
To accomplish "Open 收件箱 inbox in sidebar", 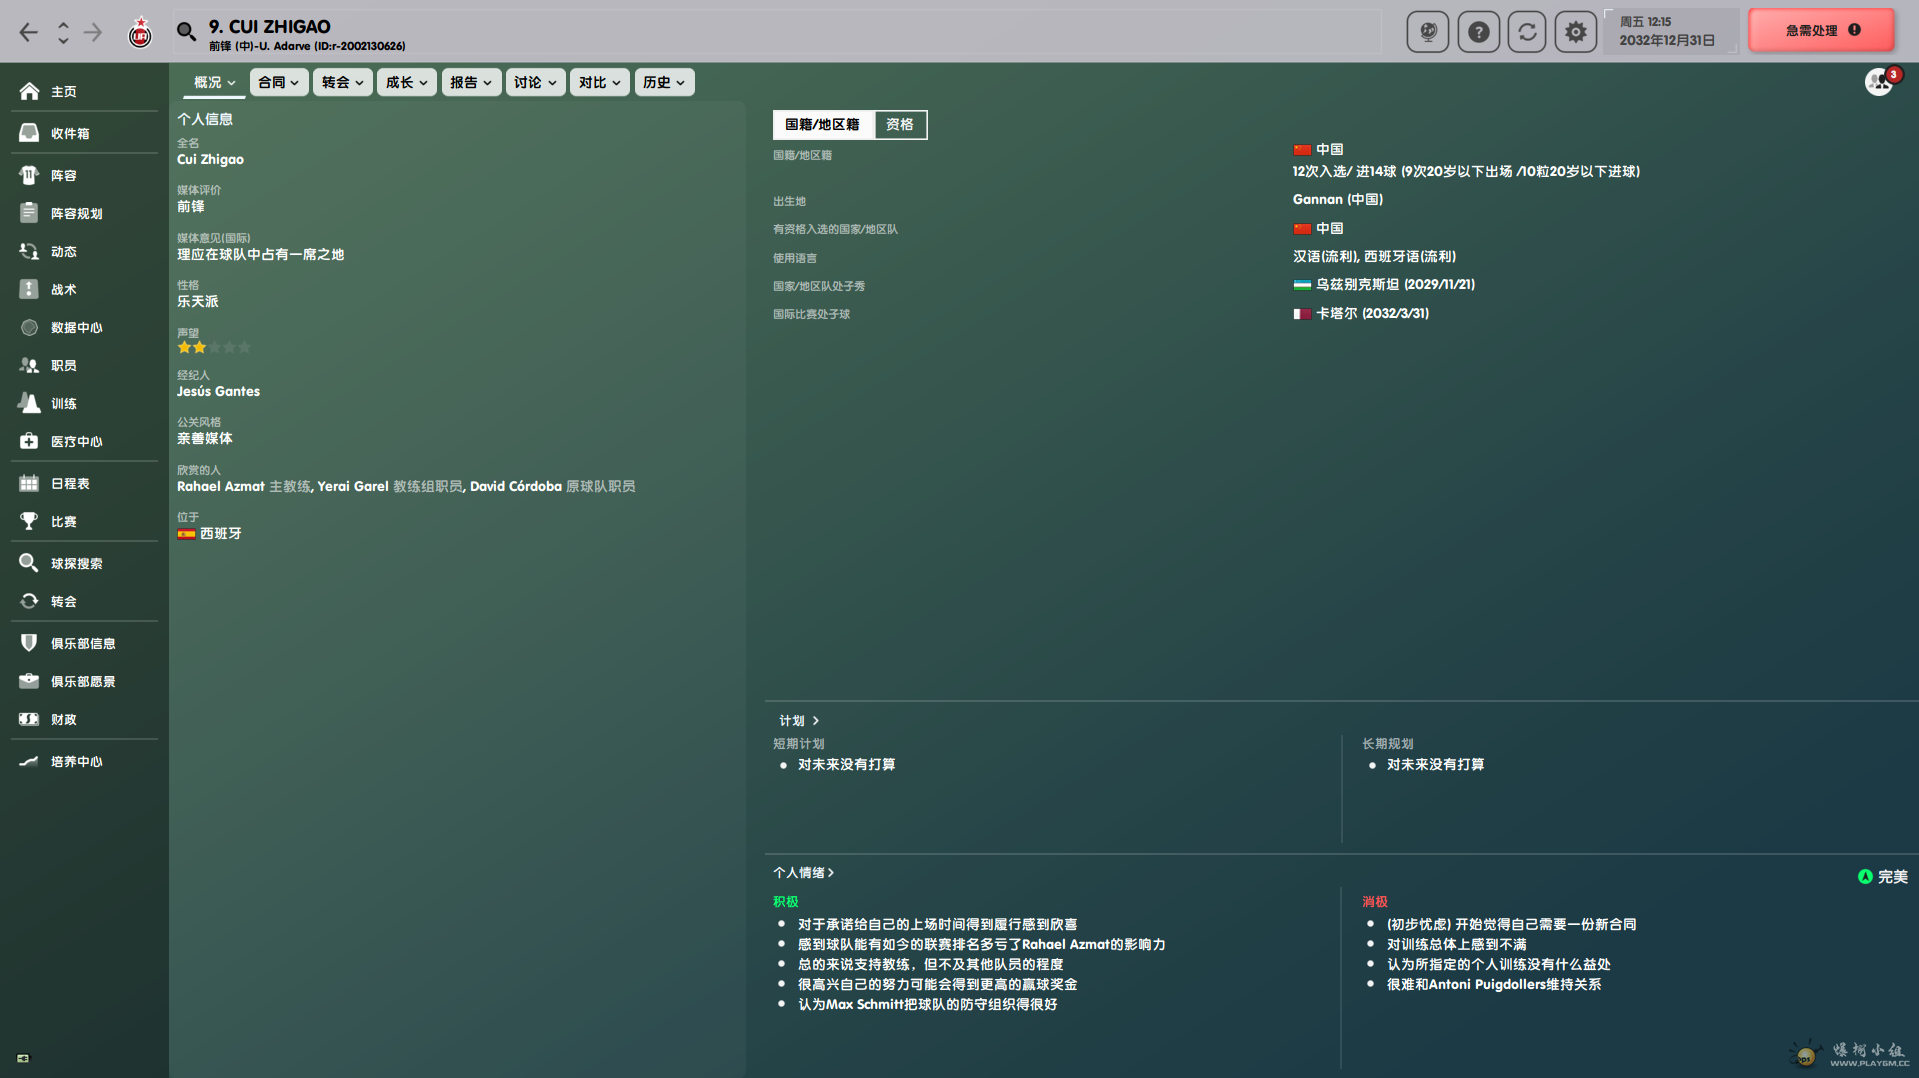I will pos(70,133).
